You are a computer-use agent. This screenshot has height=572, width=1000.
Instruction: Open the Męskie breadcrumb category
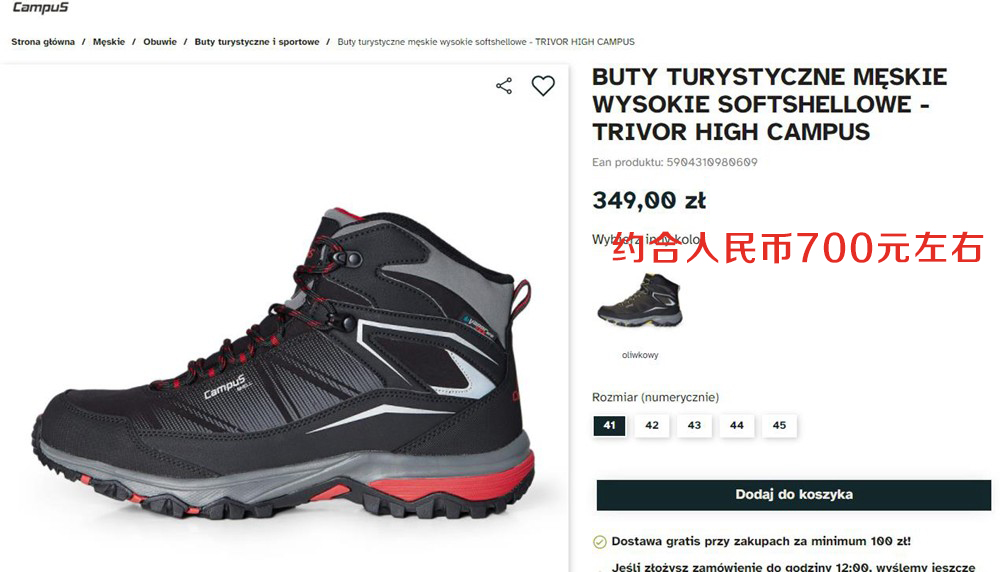click(x=109, y=41)
